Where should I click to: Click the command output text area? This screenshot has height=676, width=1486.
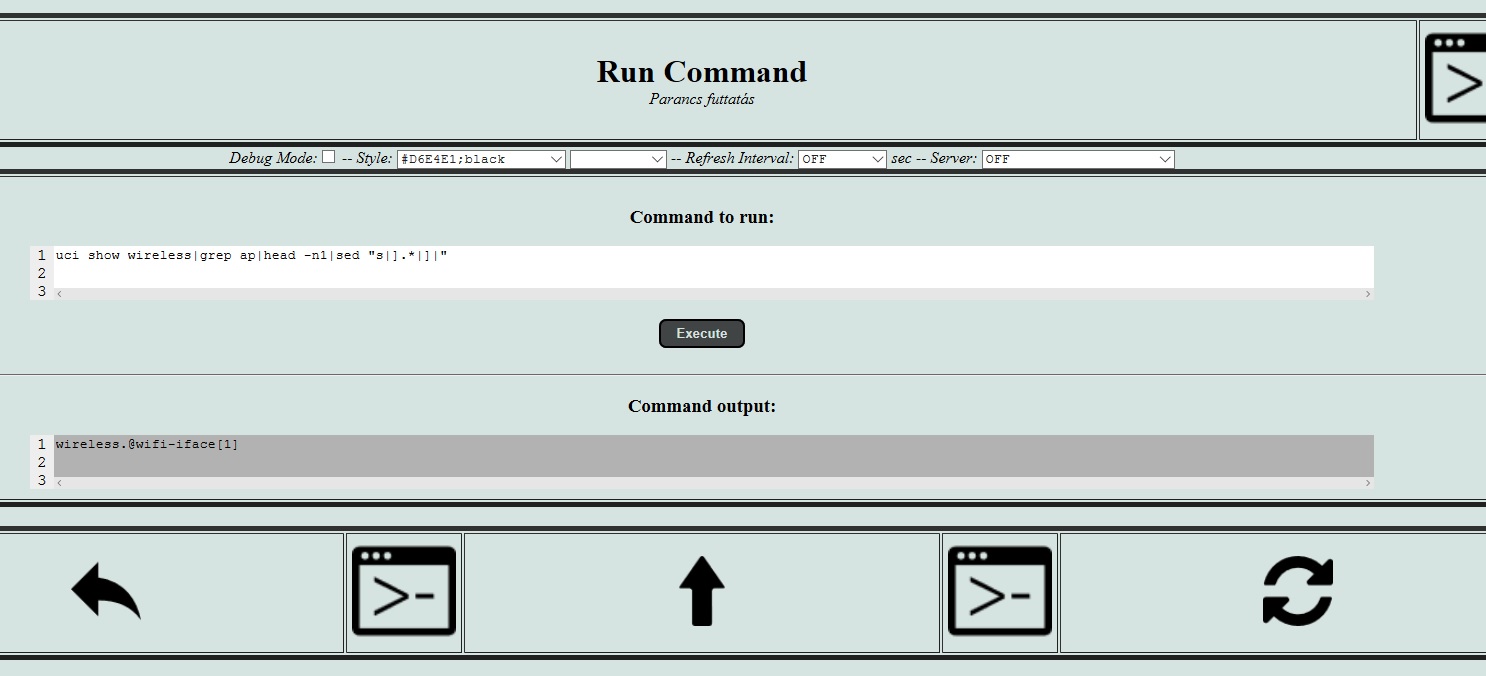714,456
